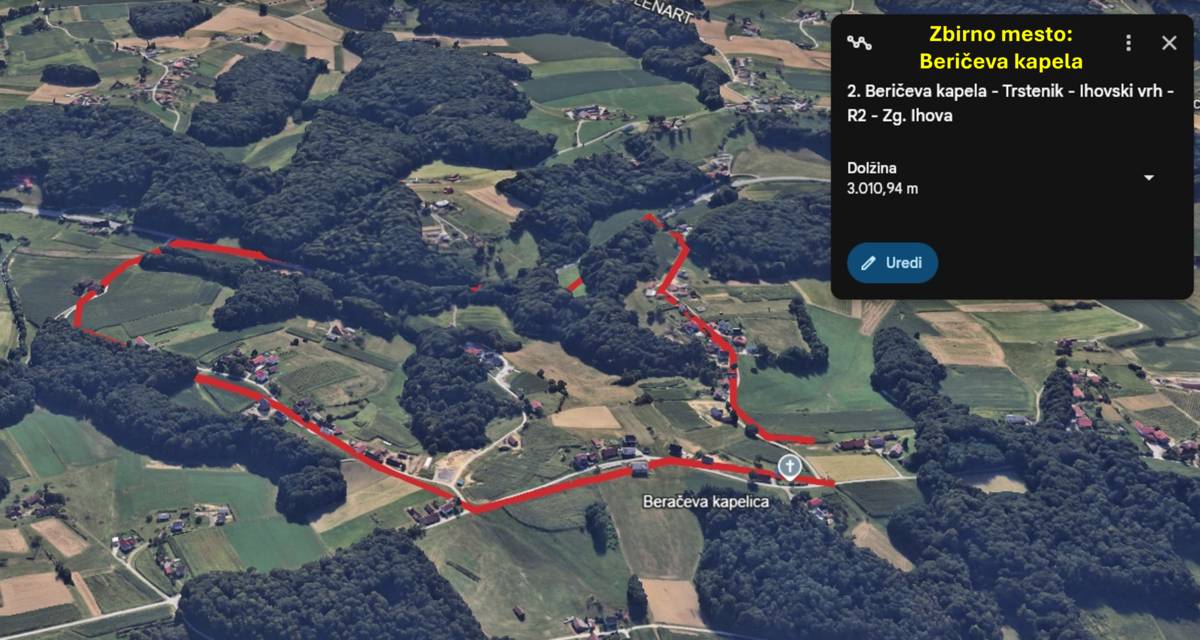Open the three-dot more options menu
The height and width of the screenshot is (640, 1200).
click(1129, 43)
